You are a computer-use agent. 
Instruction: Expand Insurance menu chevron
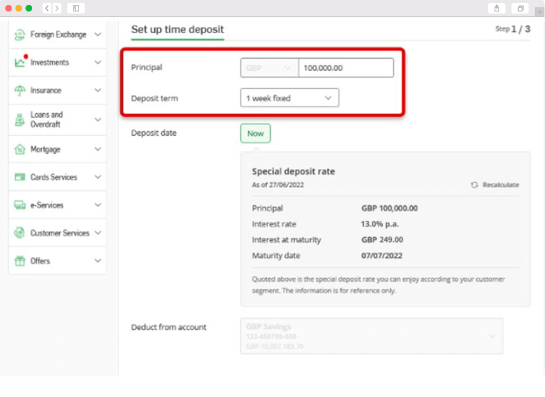(x=98, y=90)
